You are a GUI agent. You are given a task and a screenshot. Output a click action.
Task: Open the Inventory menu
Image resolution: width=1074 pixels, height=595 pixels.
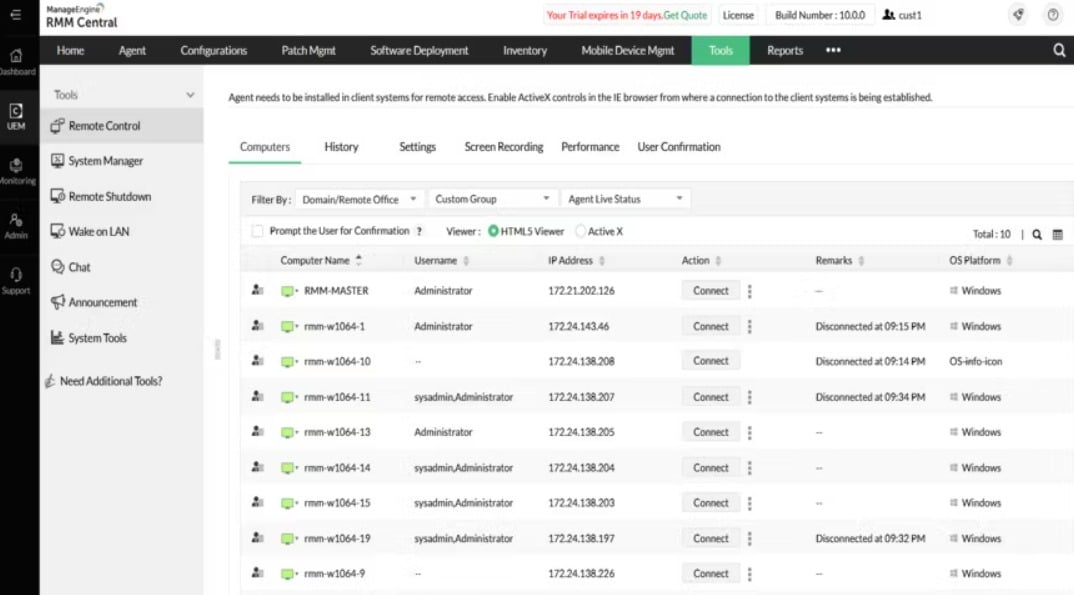525,51
